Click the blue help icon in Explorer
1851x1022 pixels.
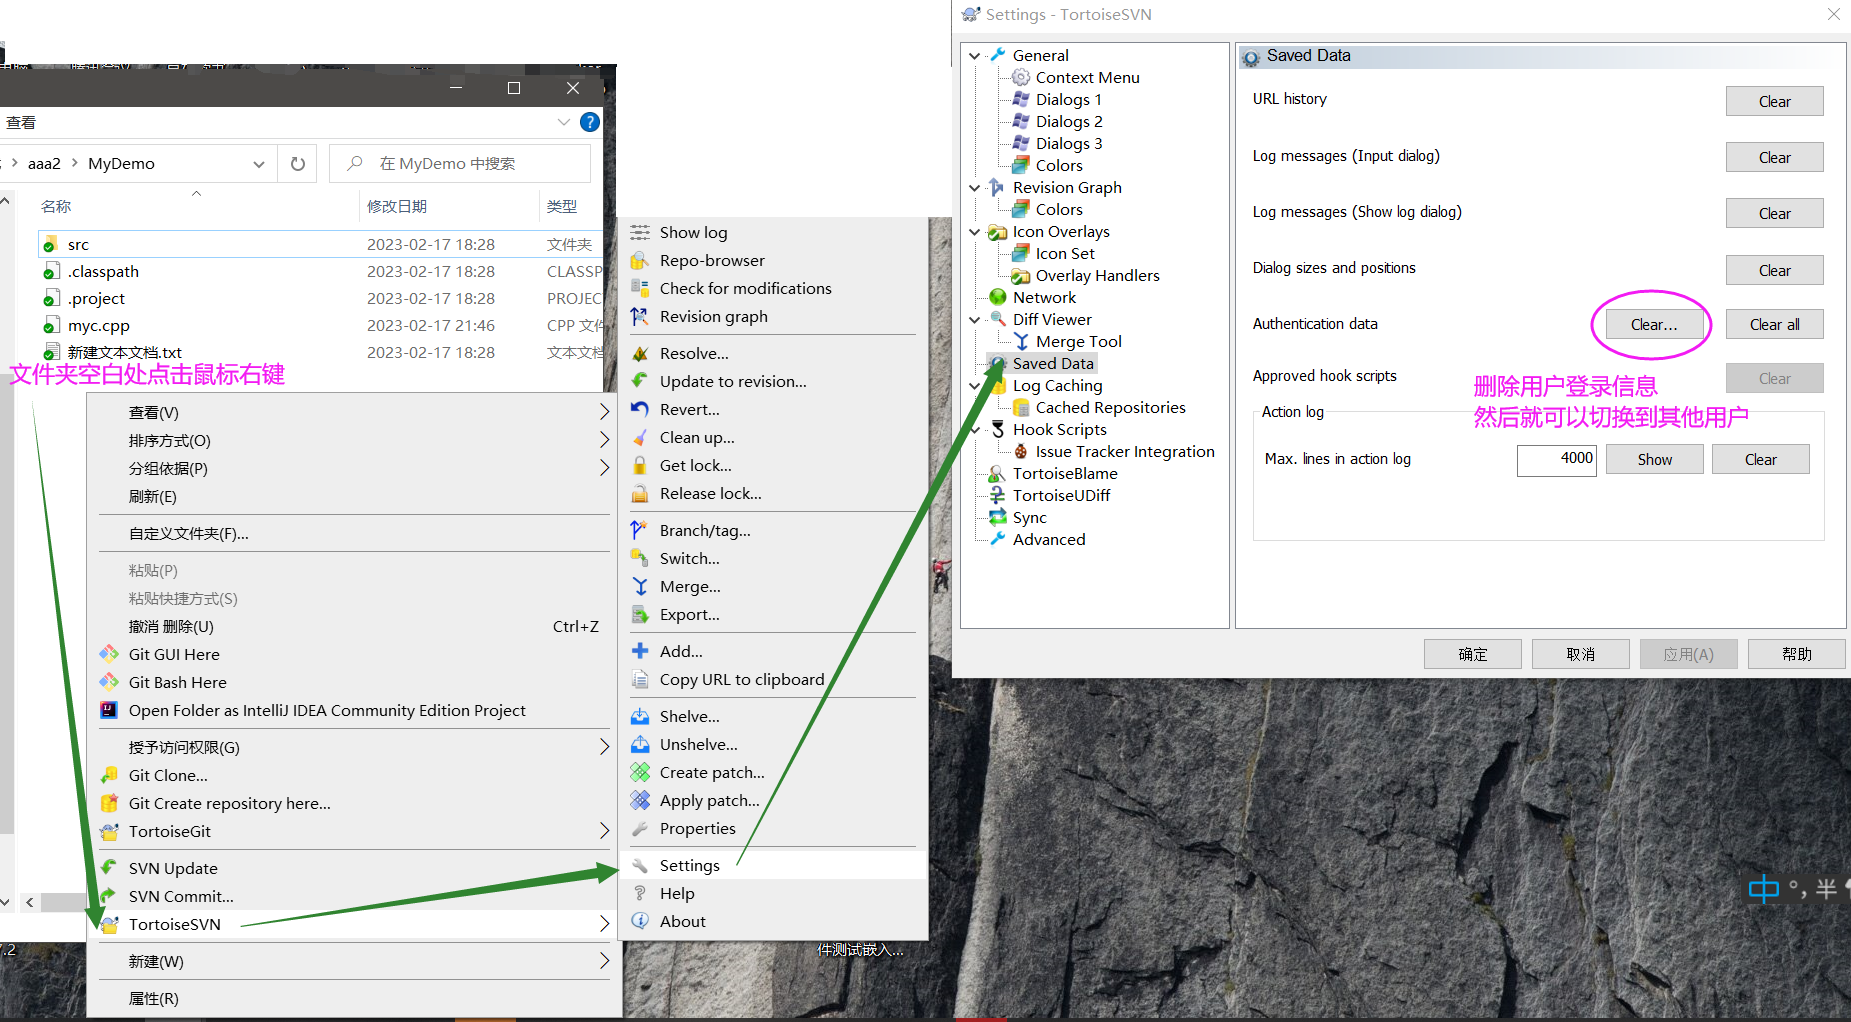click(x=590, y=122)
